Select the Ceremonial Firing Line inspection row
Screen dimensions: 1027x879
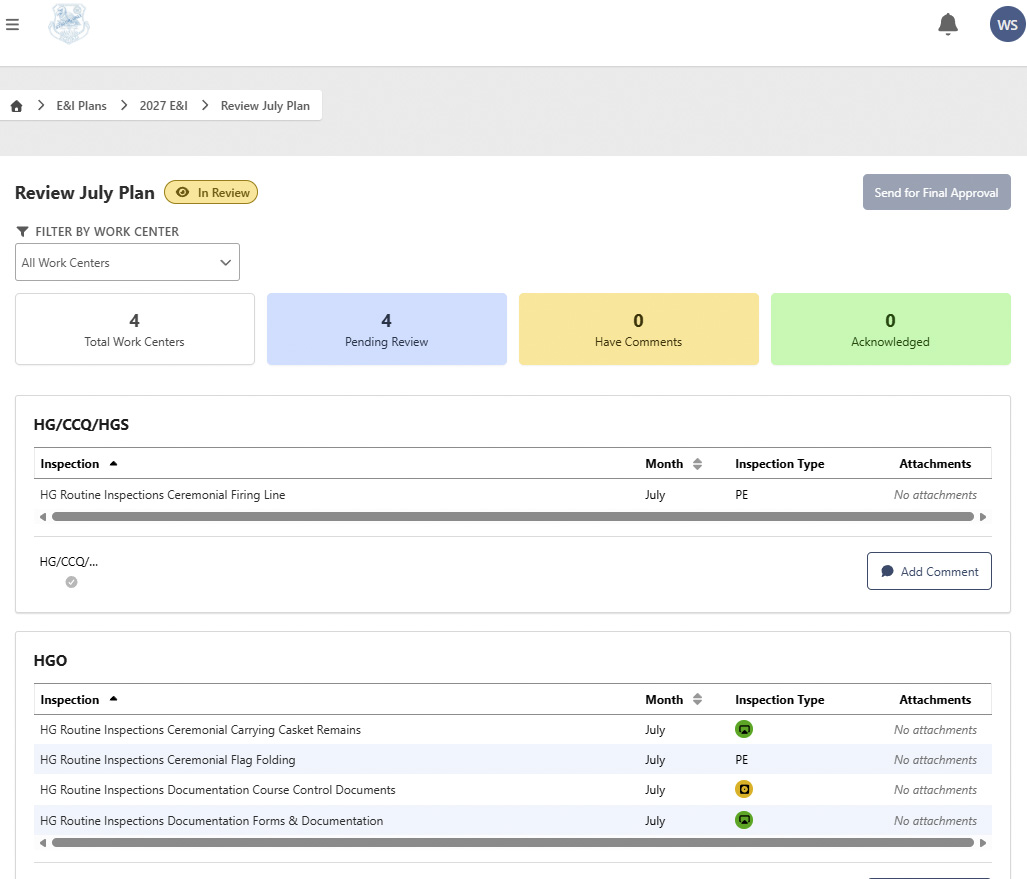(513, 495)
